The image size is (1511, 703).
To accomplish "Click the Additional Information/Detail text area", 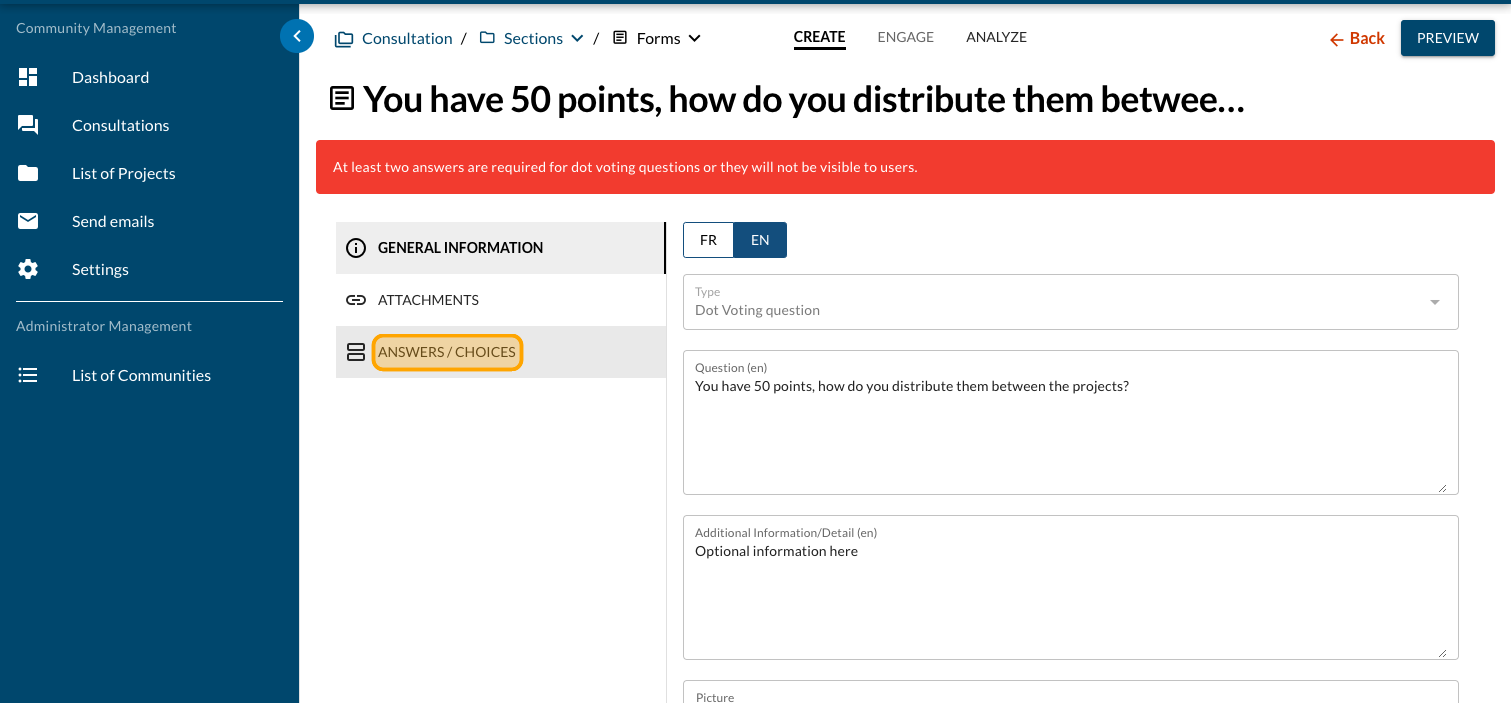I will [1070, 595].
